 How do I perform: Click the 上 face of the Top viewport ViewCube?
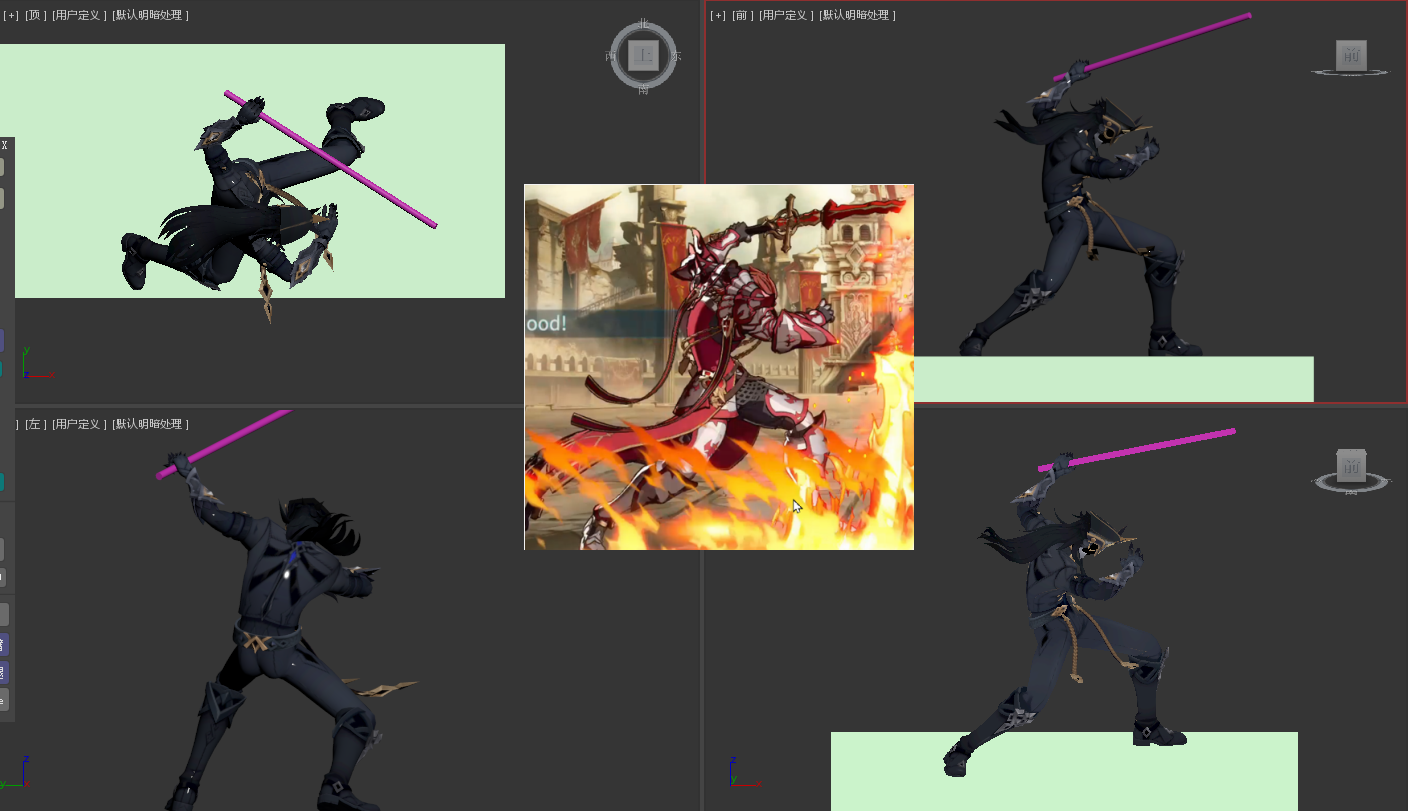(x=643, y=56)
